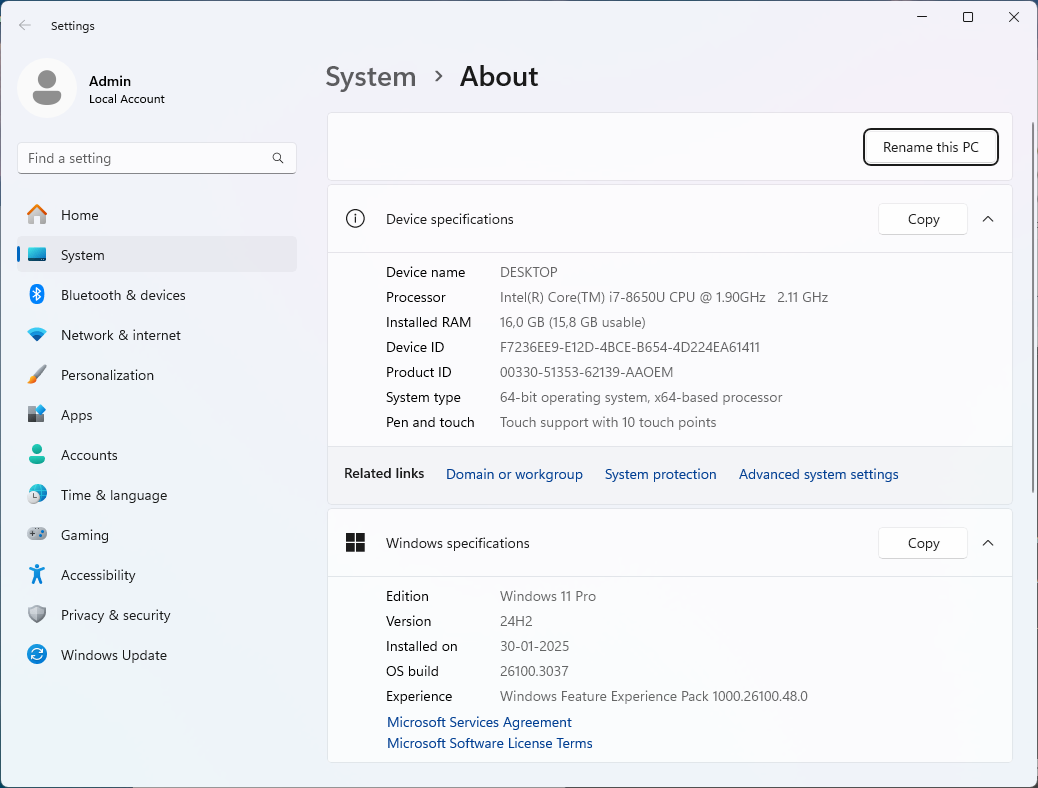Collapse the Windows specifications section
This screenshot has height=788, width=1038.
tap(988, 543)
